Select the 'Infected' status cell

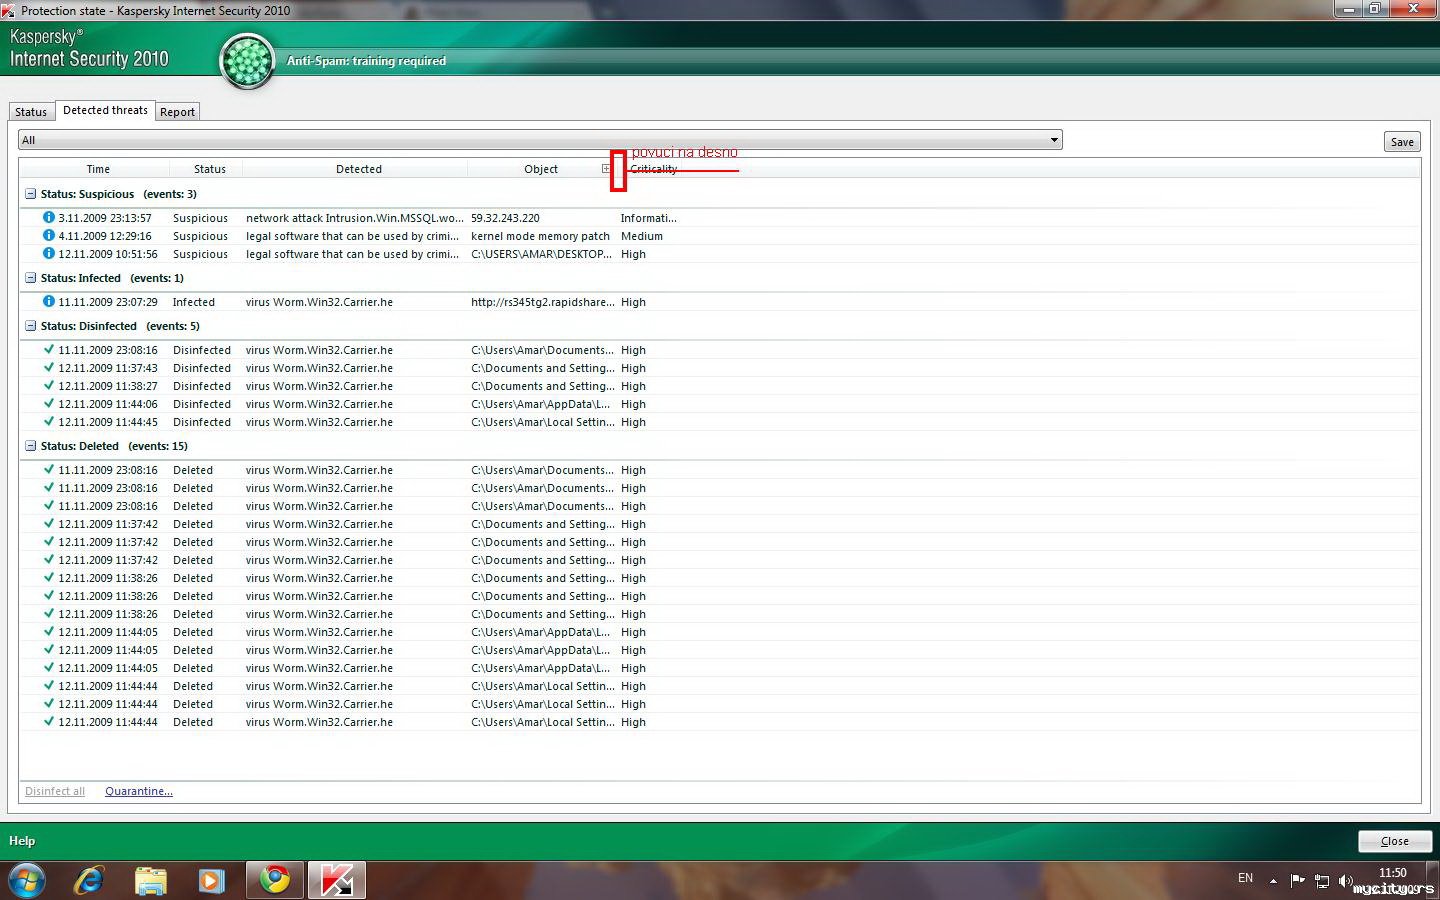(194, 302)
